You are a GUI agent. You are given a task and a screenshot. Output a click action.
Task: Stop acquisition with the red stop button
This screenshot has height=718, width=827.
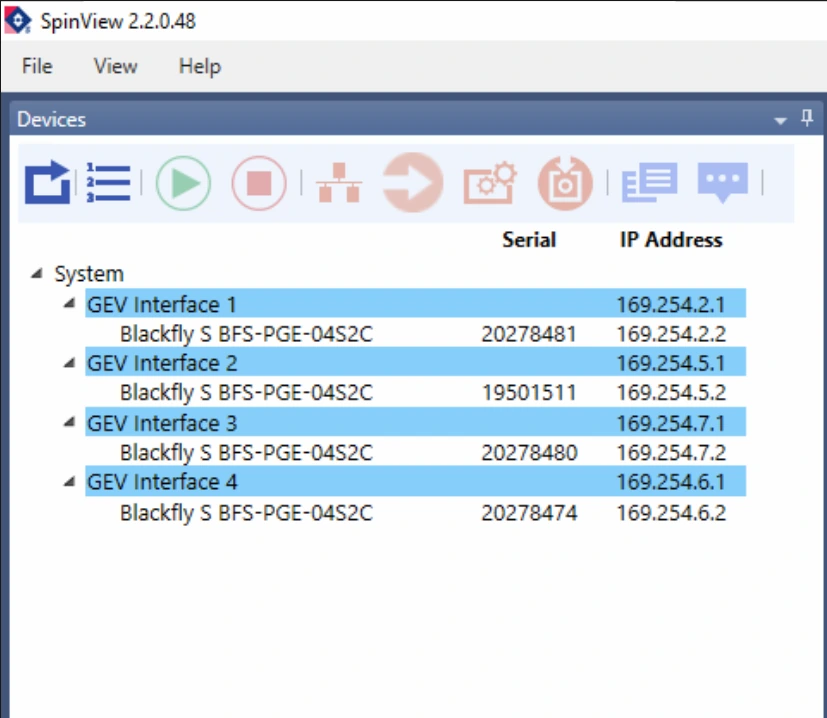click(x=259, y=183)
